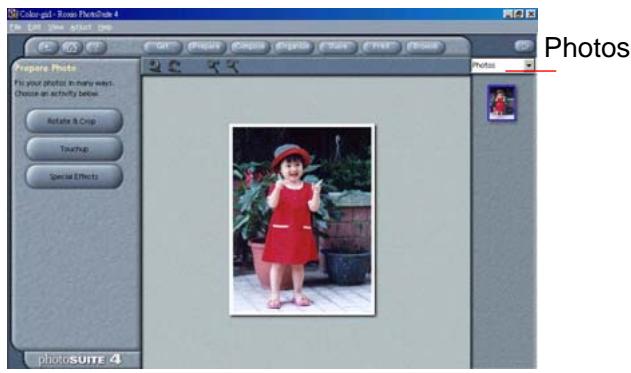Click the PhotoSuite app icon in title bar
This screenshot has height=373, width=631.
point(13,14)
